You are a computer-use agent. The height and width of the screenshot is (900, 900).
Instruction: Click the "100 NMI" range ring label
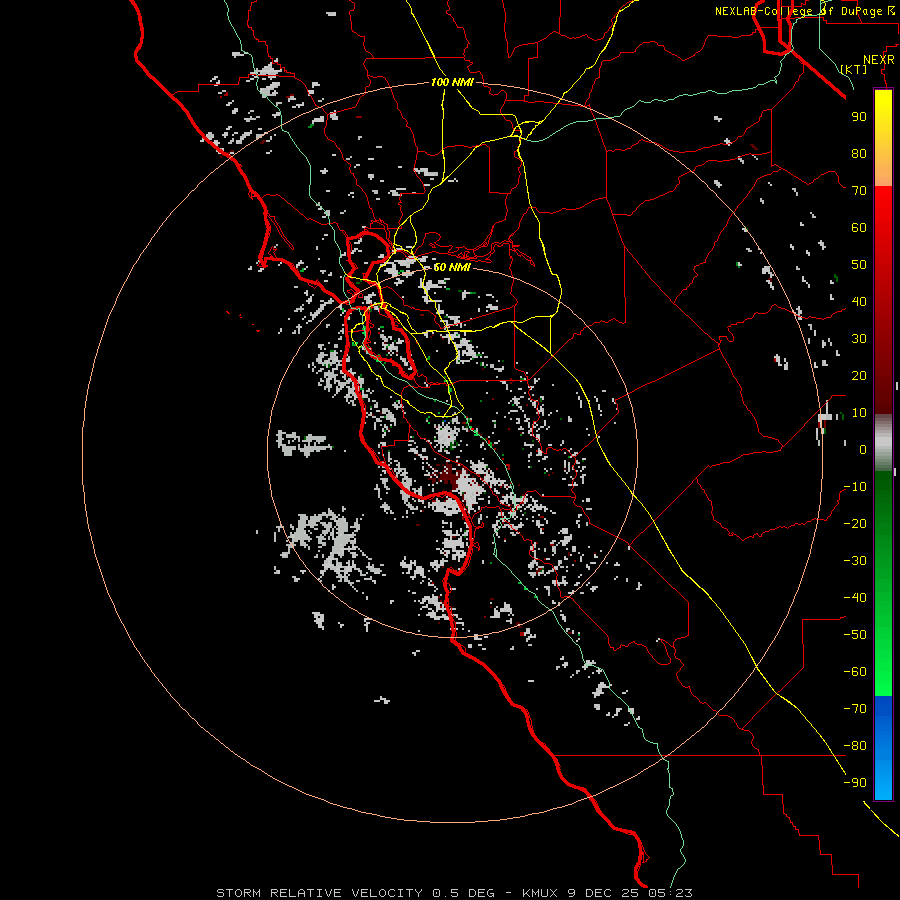452,82
